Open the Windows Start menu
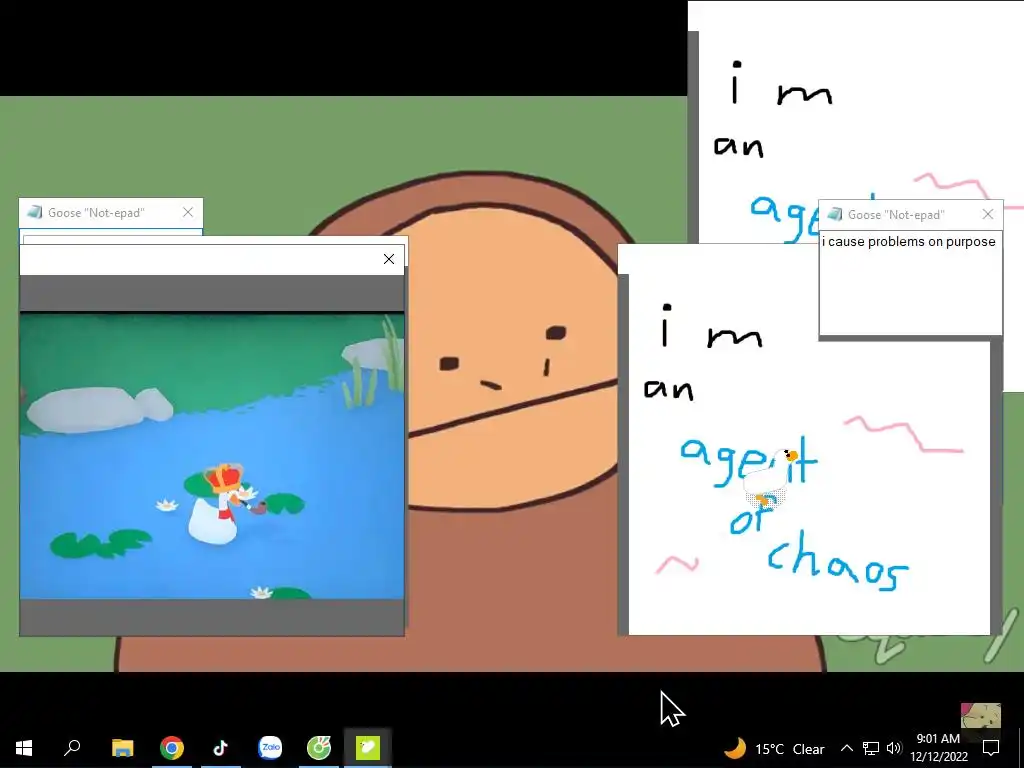Screen dimensions: 1024x768 pyautogui.click(x=24, y=748)
